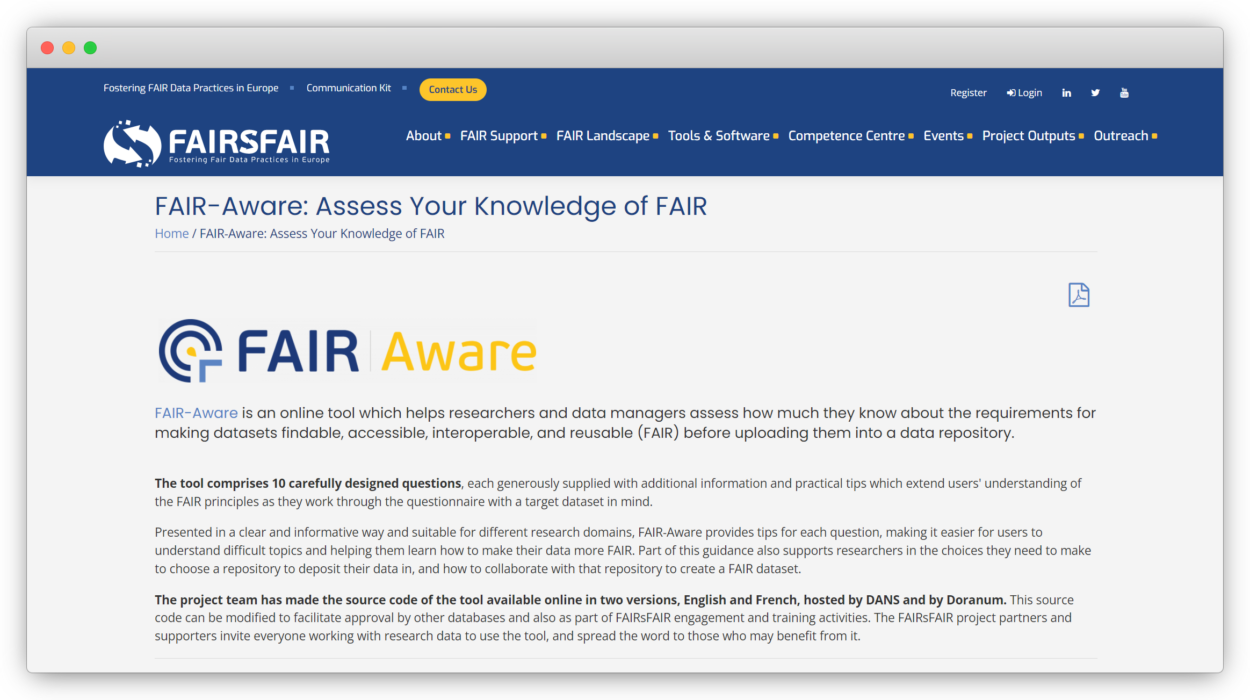
Task: Expand the About submenu marker
Action: click(x=449, y=135)
